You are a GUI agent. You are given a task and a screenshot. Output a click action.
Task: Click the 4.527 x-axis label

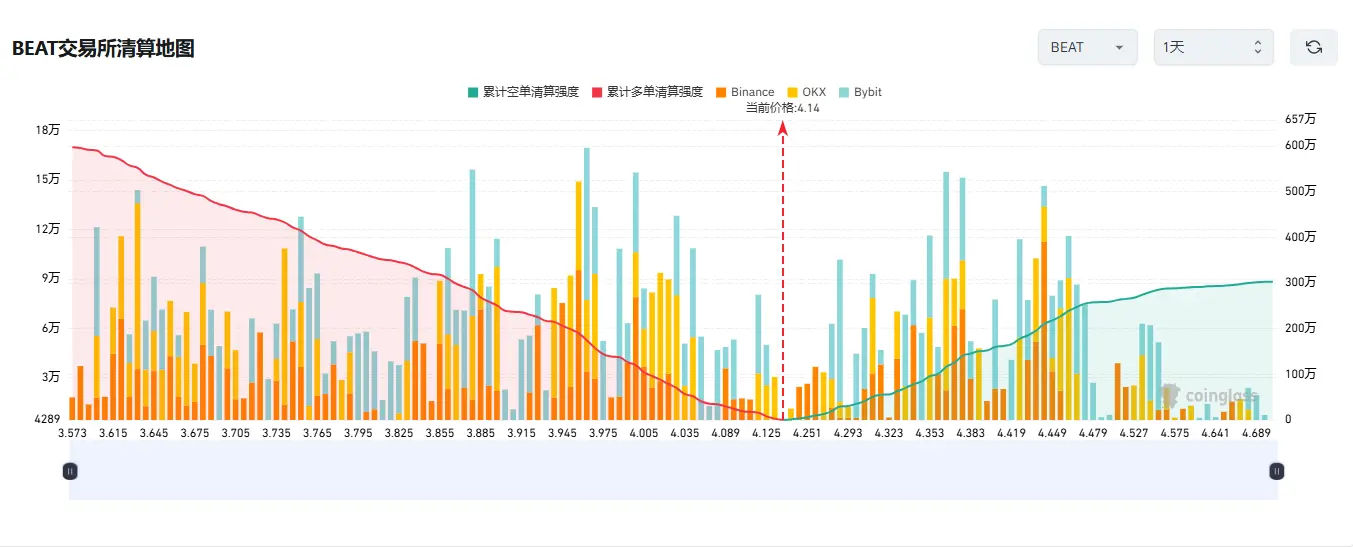tap(1133, 433)
